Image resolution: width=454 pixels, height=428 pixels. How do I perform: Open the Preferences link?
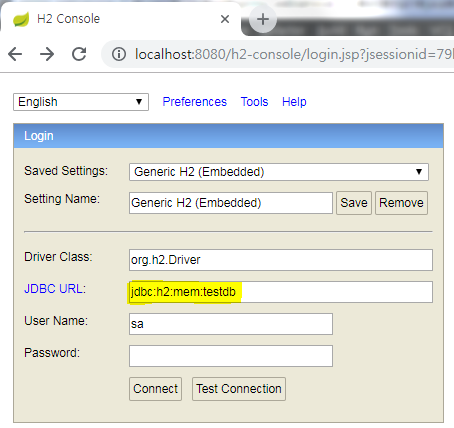point(194,102)
